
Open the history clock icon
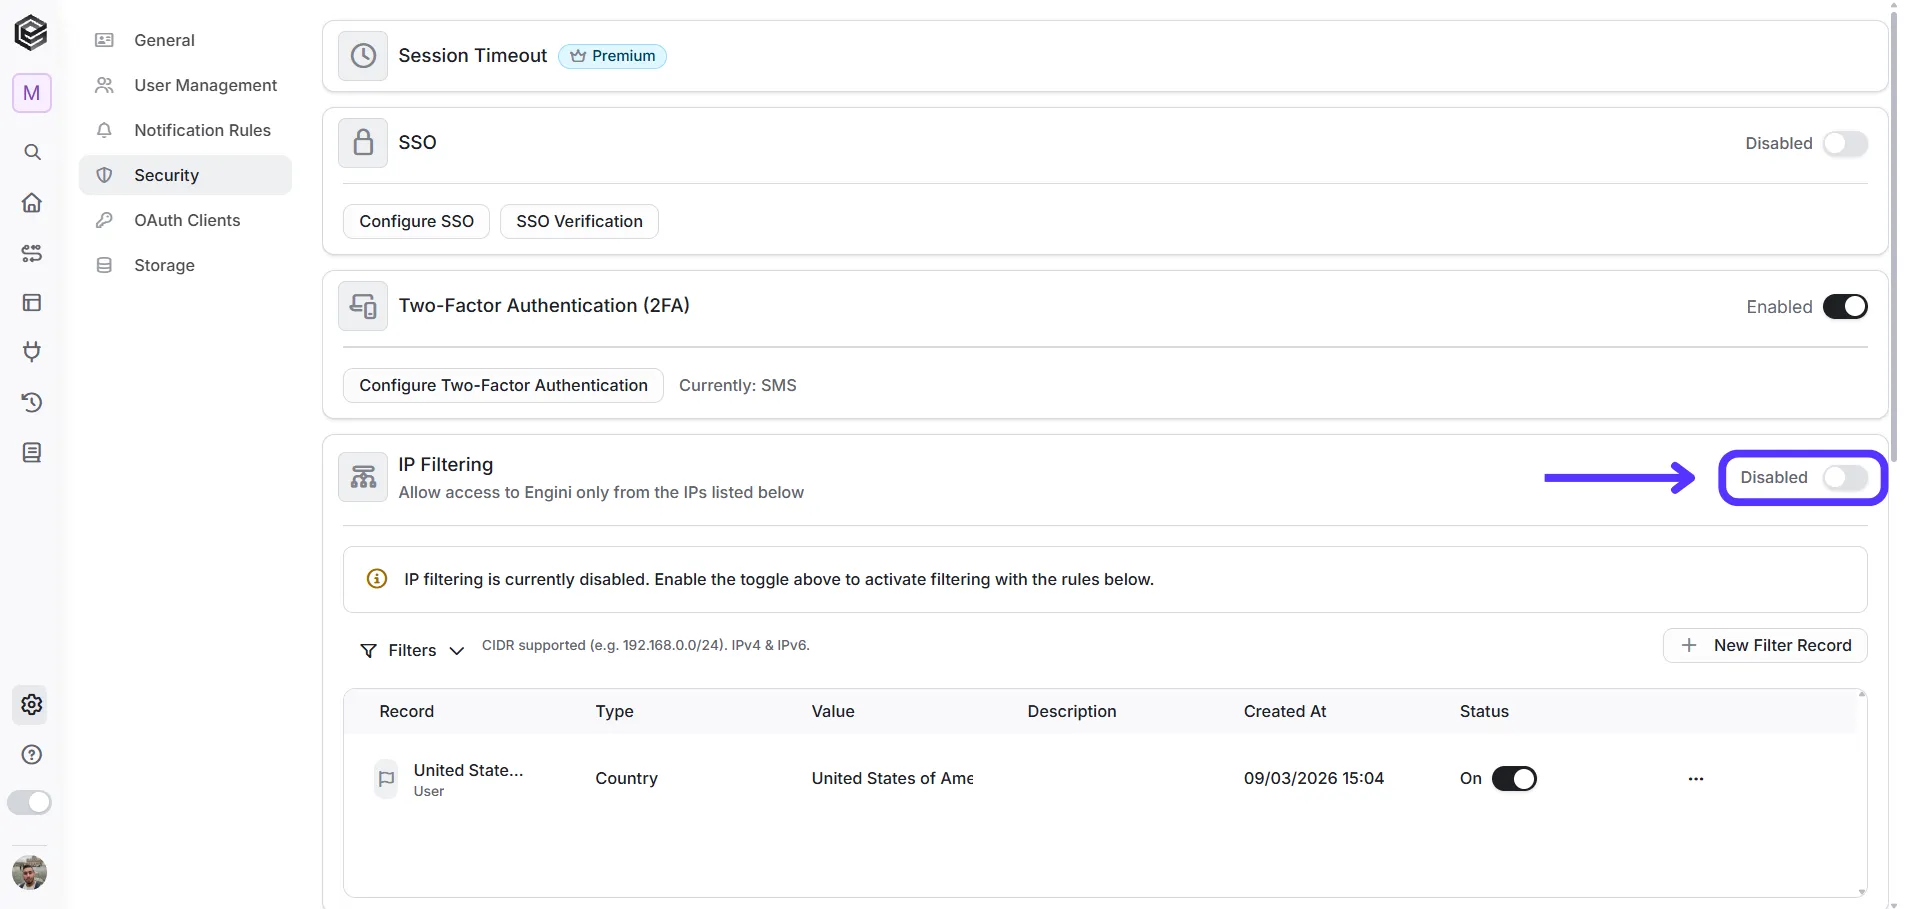[x=32, y=403]
